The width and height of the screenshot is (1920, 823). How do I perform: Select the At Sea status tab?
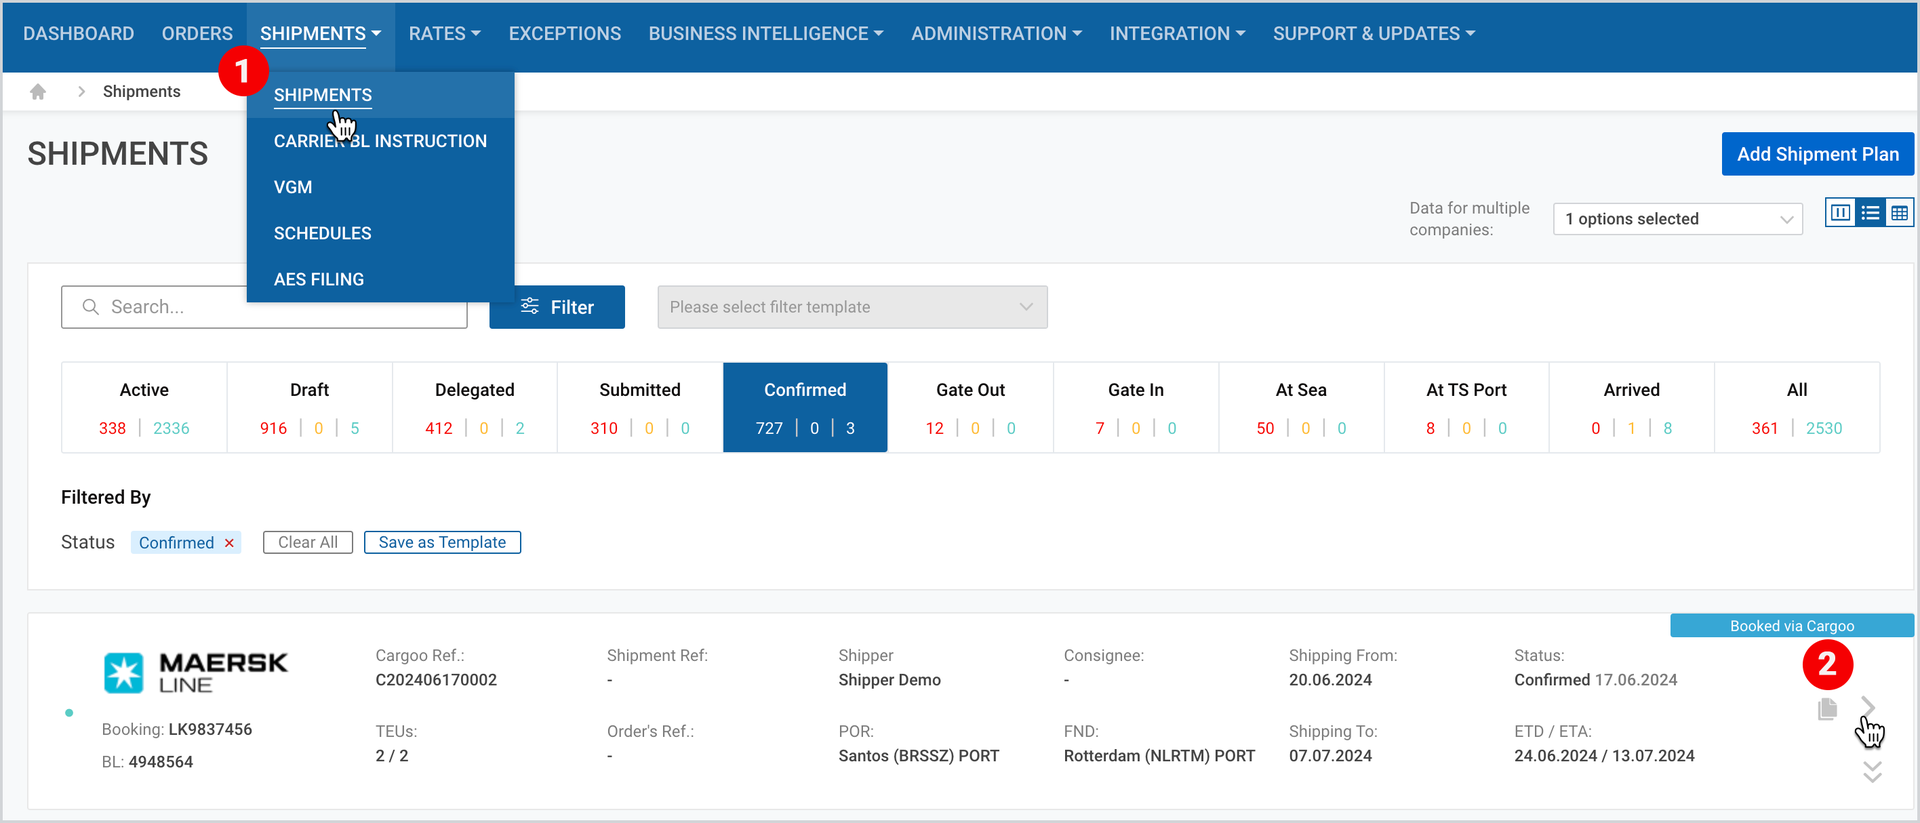(1301, 407)
